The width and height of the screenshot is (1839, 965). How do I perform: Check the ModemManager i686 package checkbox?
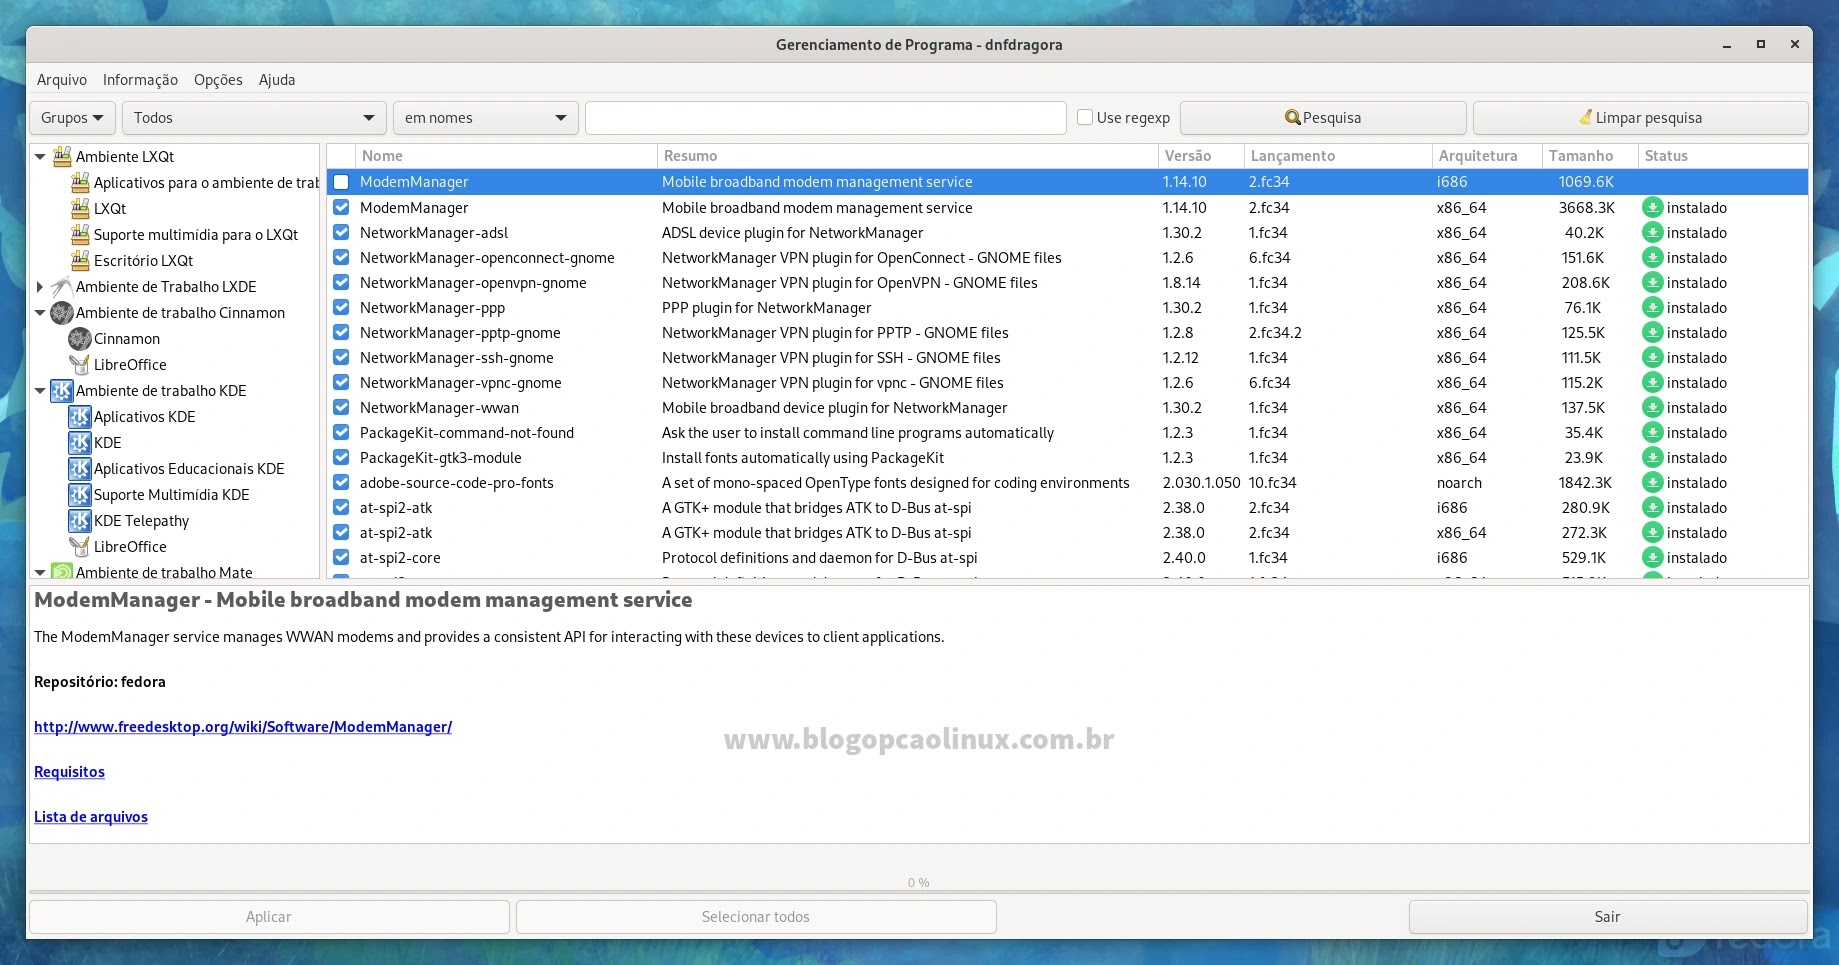coord(341,182)
